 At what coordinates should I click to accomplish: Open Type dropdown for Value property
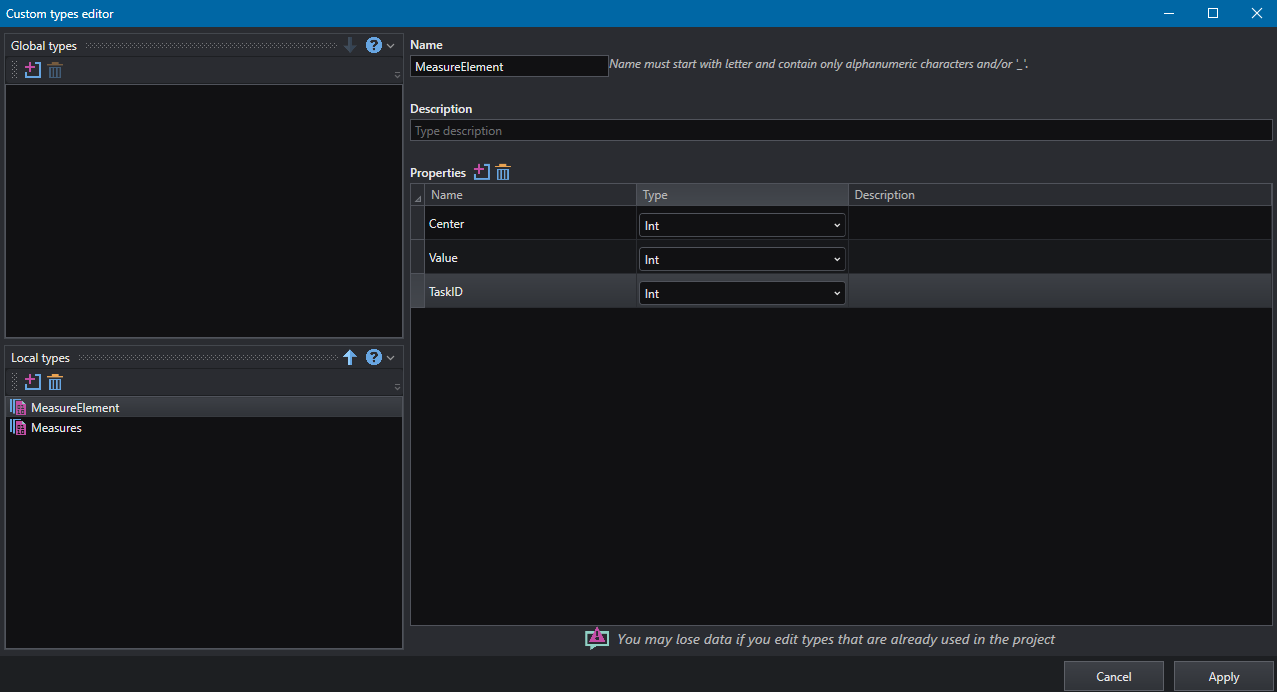tap(742, 259)
